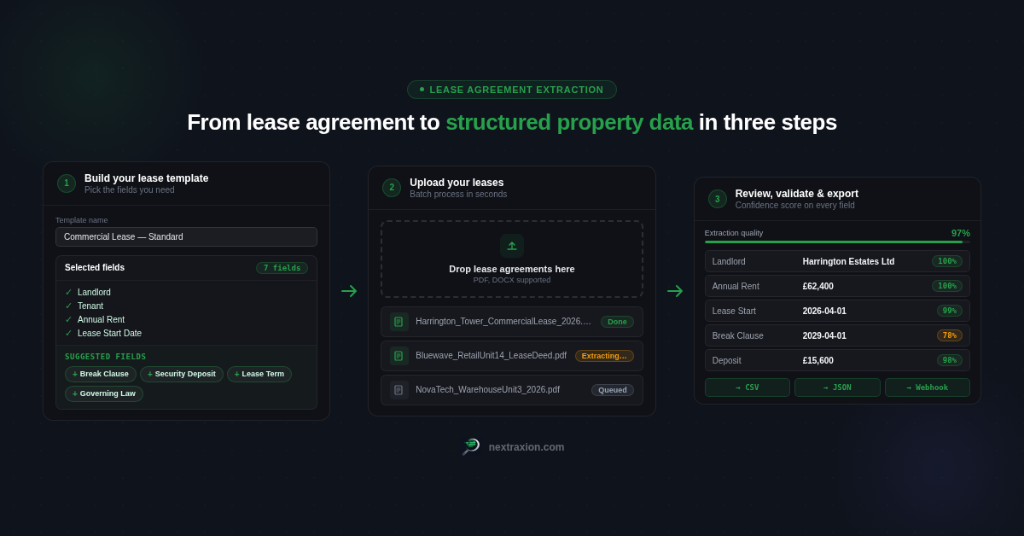Viewport: 1024px width, 536px height.
Task: Click the Extraction quality progress bar
Action: click(x=837, y=242)
